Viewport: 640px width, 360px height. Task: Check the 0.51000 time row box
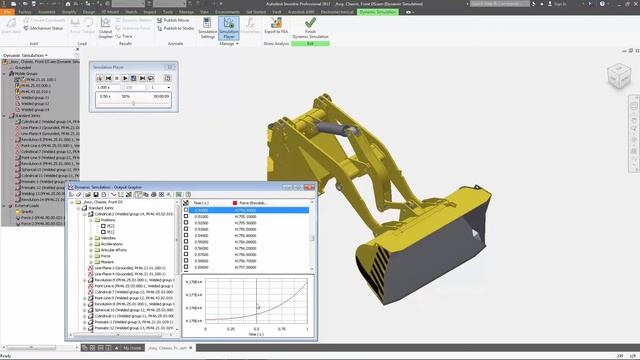pyautogui.click(x=186, y=216)
